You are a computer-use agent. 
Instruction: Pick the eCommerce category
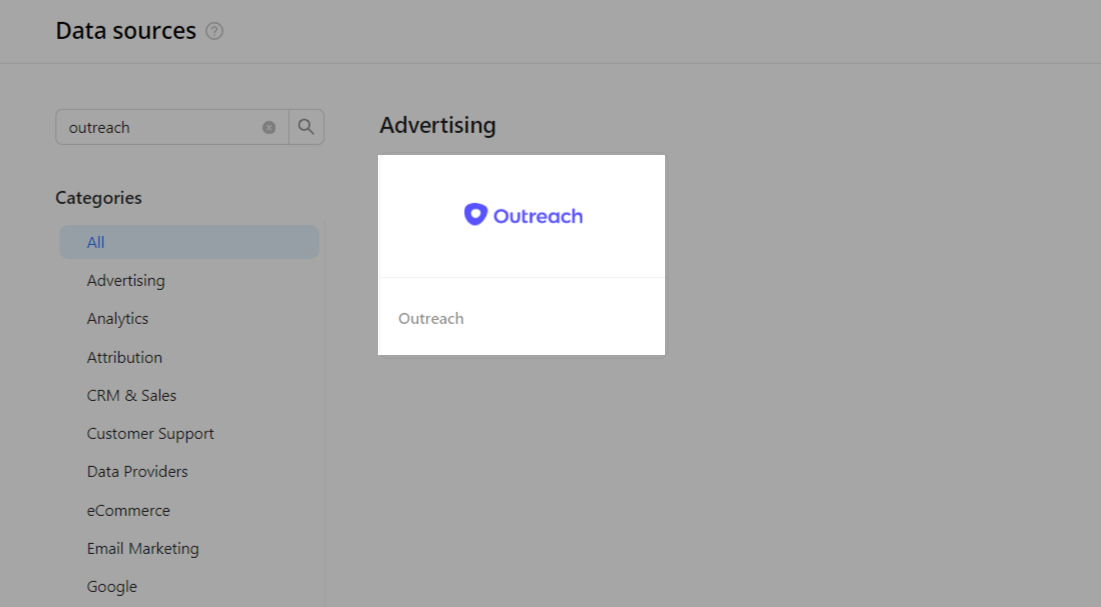[x=128, y=511]
